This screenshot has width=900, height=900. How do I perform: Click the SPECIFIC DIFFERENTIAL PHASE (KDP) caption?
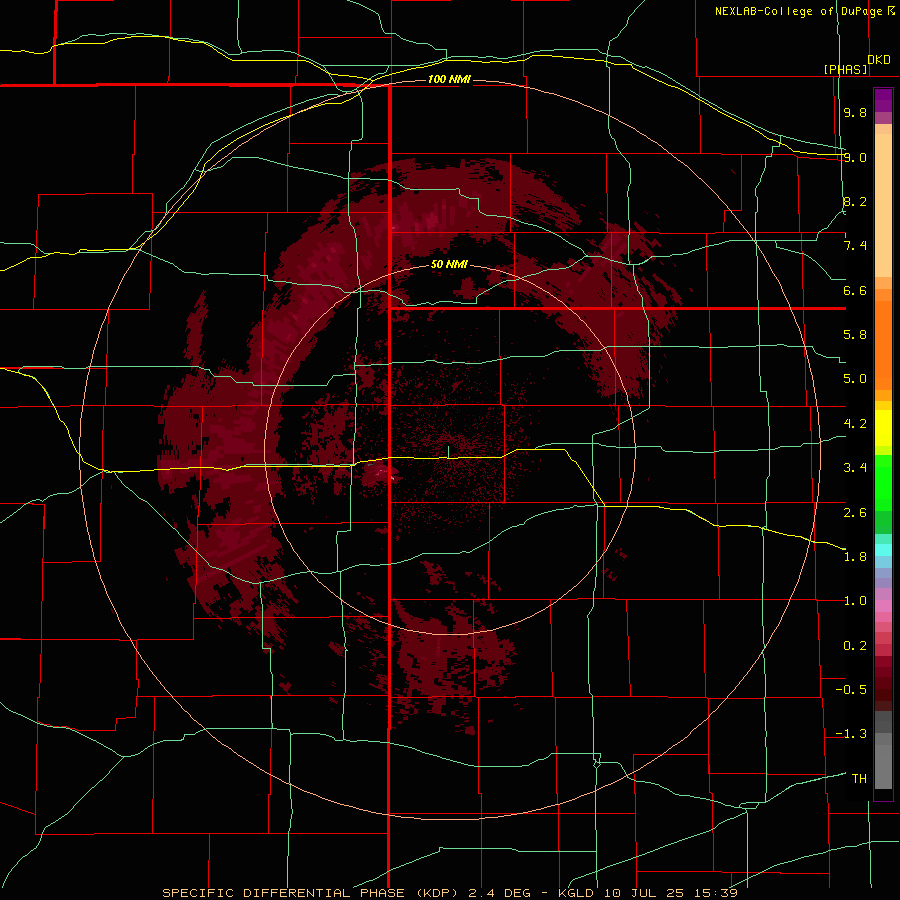pyautogui.click(x=312, y=893)
